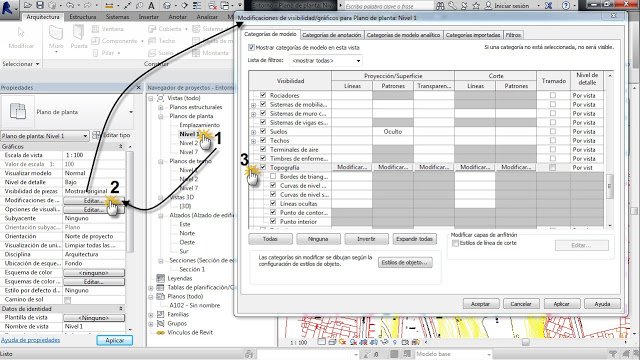Click the Save icon in quick access toolbar
The image size is (640, 360).
tap(40, 5)
